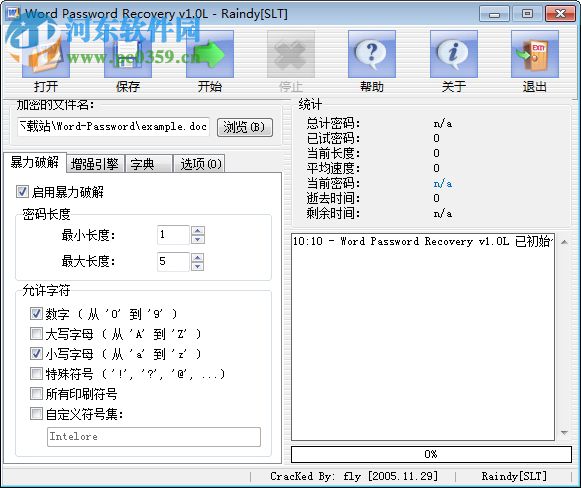Viewport: 581px width, 488px height.
Task: Click the 打开 (Open) toolbar icon
Action: [x=46, y=54]
